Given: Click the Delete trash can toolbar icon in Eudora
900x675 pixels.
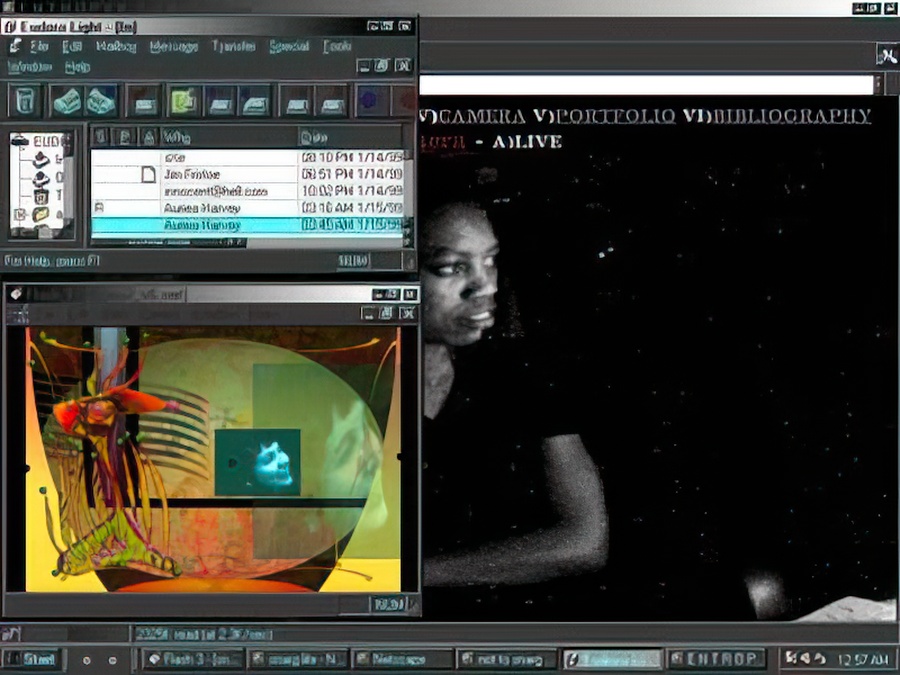Looking at the screenshot, I should pos(25,101).
